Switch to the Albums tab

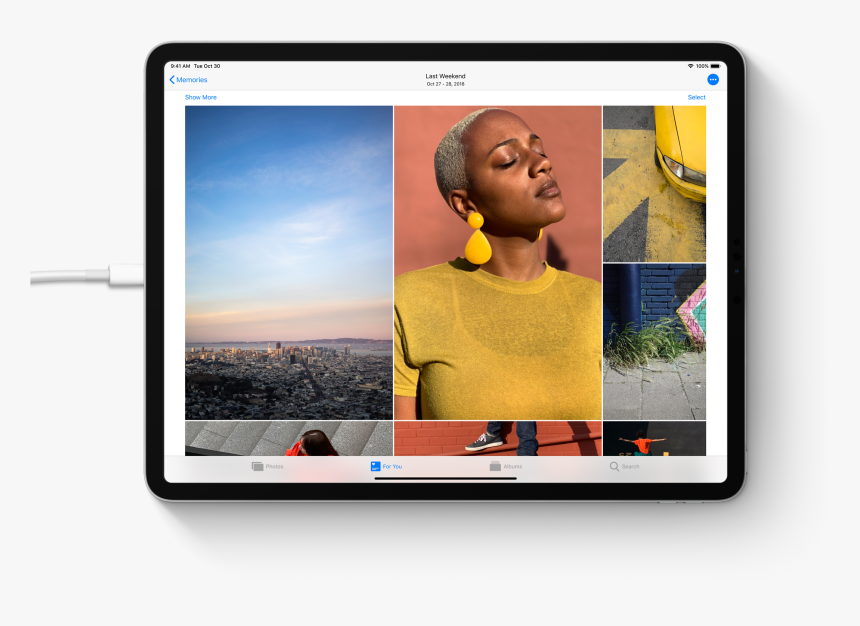pyautogui.click(x=505, y=466)
